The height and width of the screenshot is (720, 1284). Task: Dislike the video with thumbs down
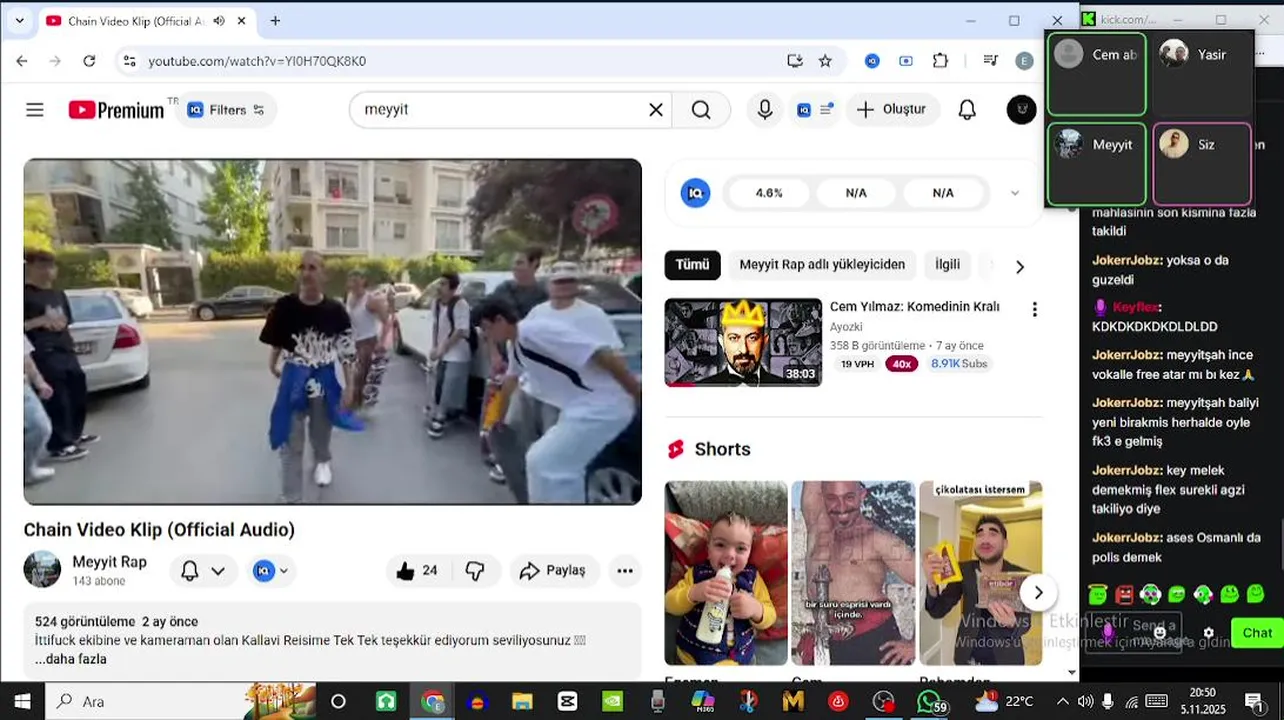tap(475, 571)
